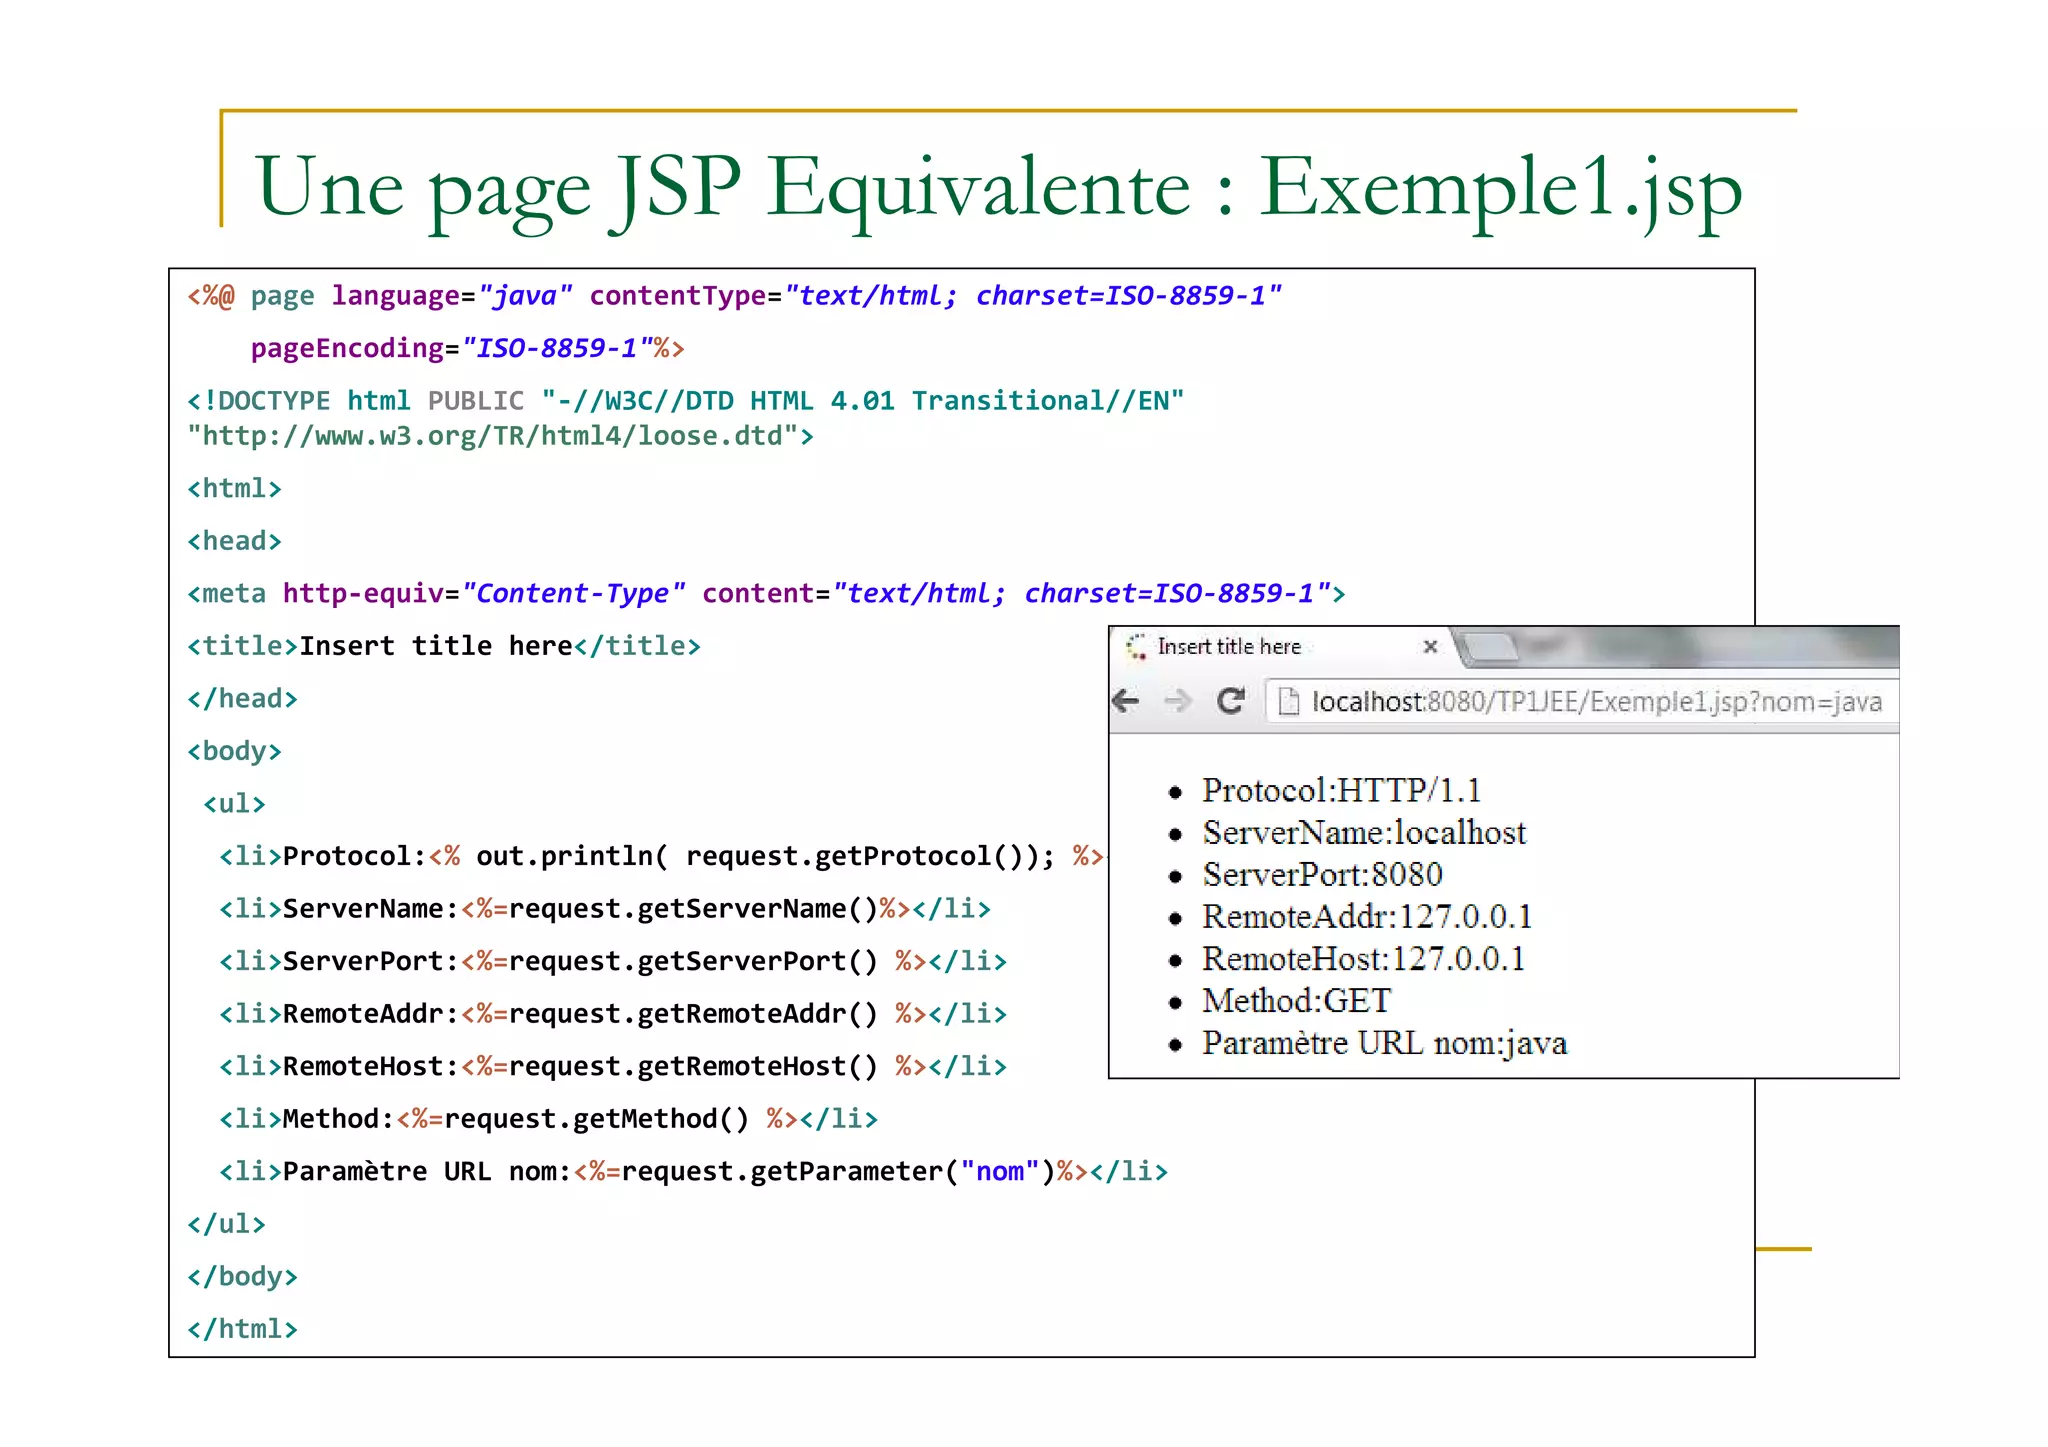The width and height of the screenshot is (2048, 1447).
Task: Click the closing </head> tag line
Action: (x=243, y=699)
